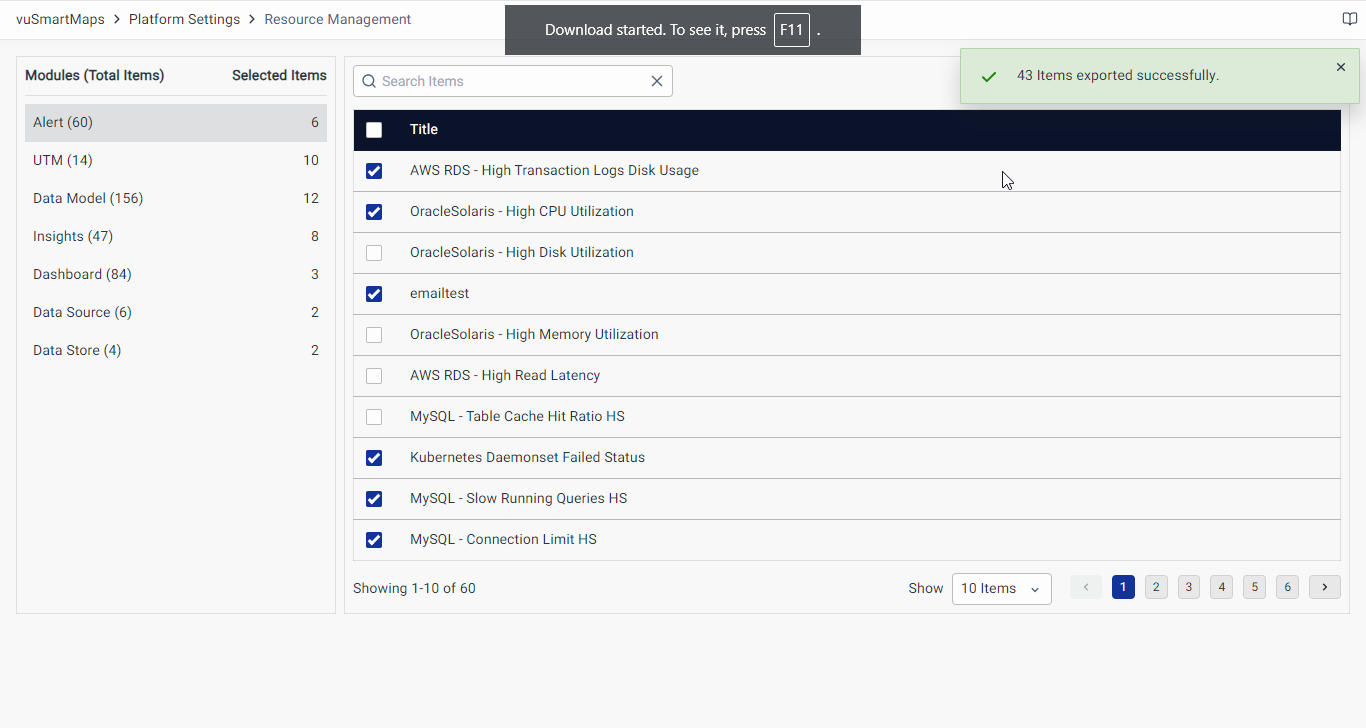Select the MySQL Table Cache Hit Ratio checkbox
The height and width of the screenshot is (728, 1366).
pyautogui.click(x=374, y=417)
